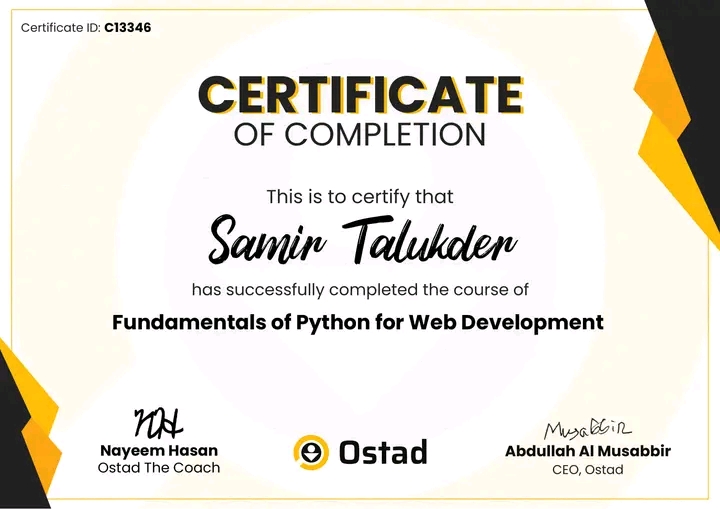Click the Ostad wordmark text

coord(383,452)
